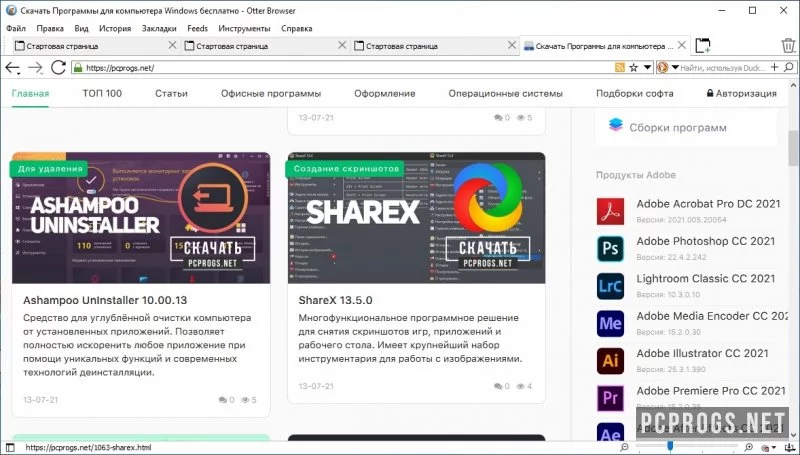Close the third Стартовая страница tab
Screen dimensions: 800x455
point(512,45)
